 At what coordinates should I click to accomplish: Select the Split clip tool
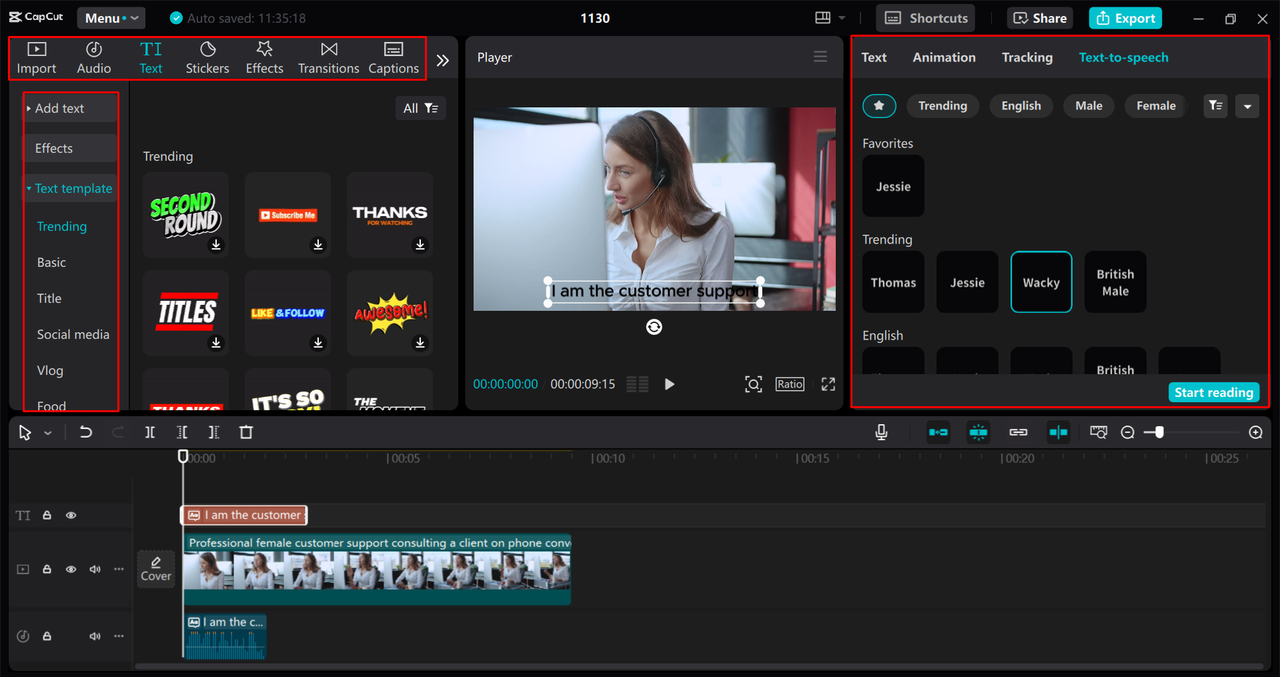click(150, 432)
